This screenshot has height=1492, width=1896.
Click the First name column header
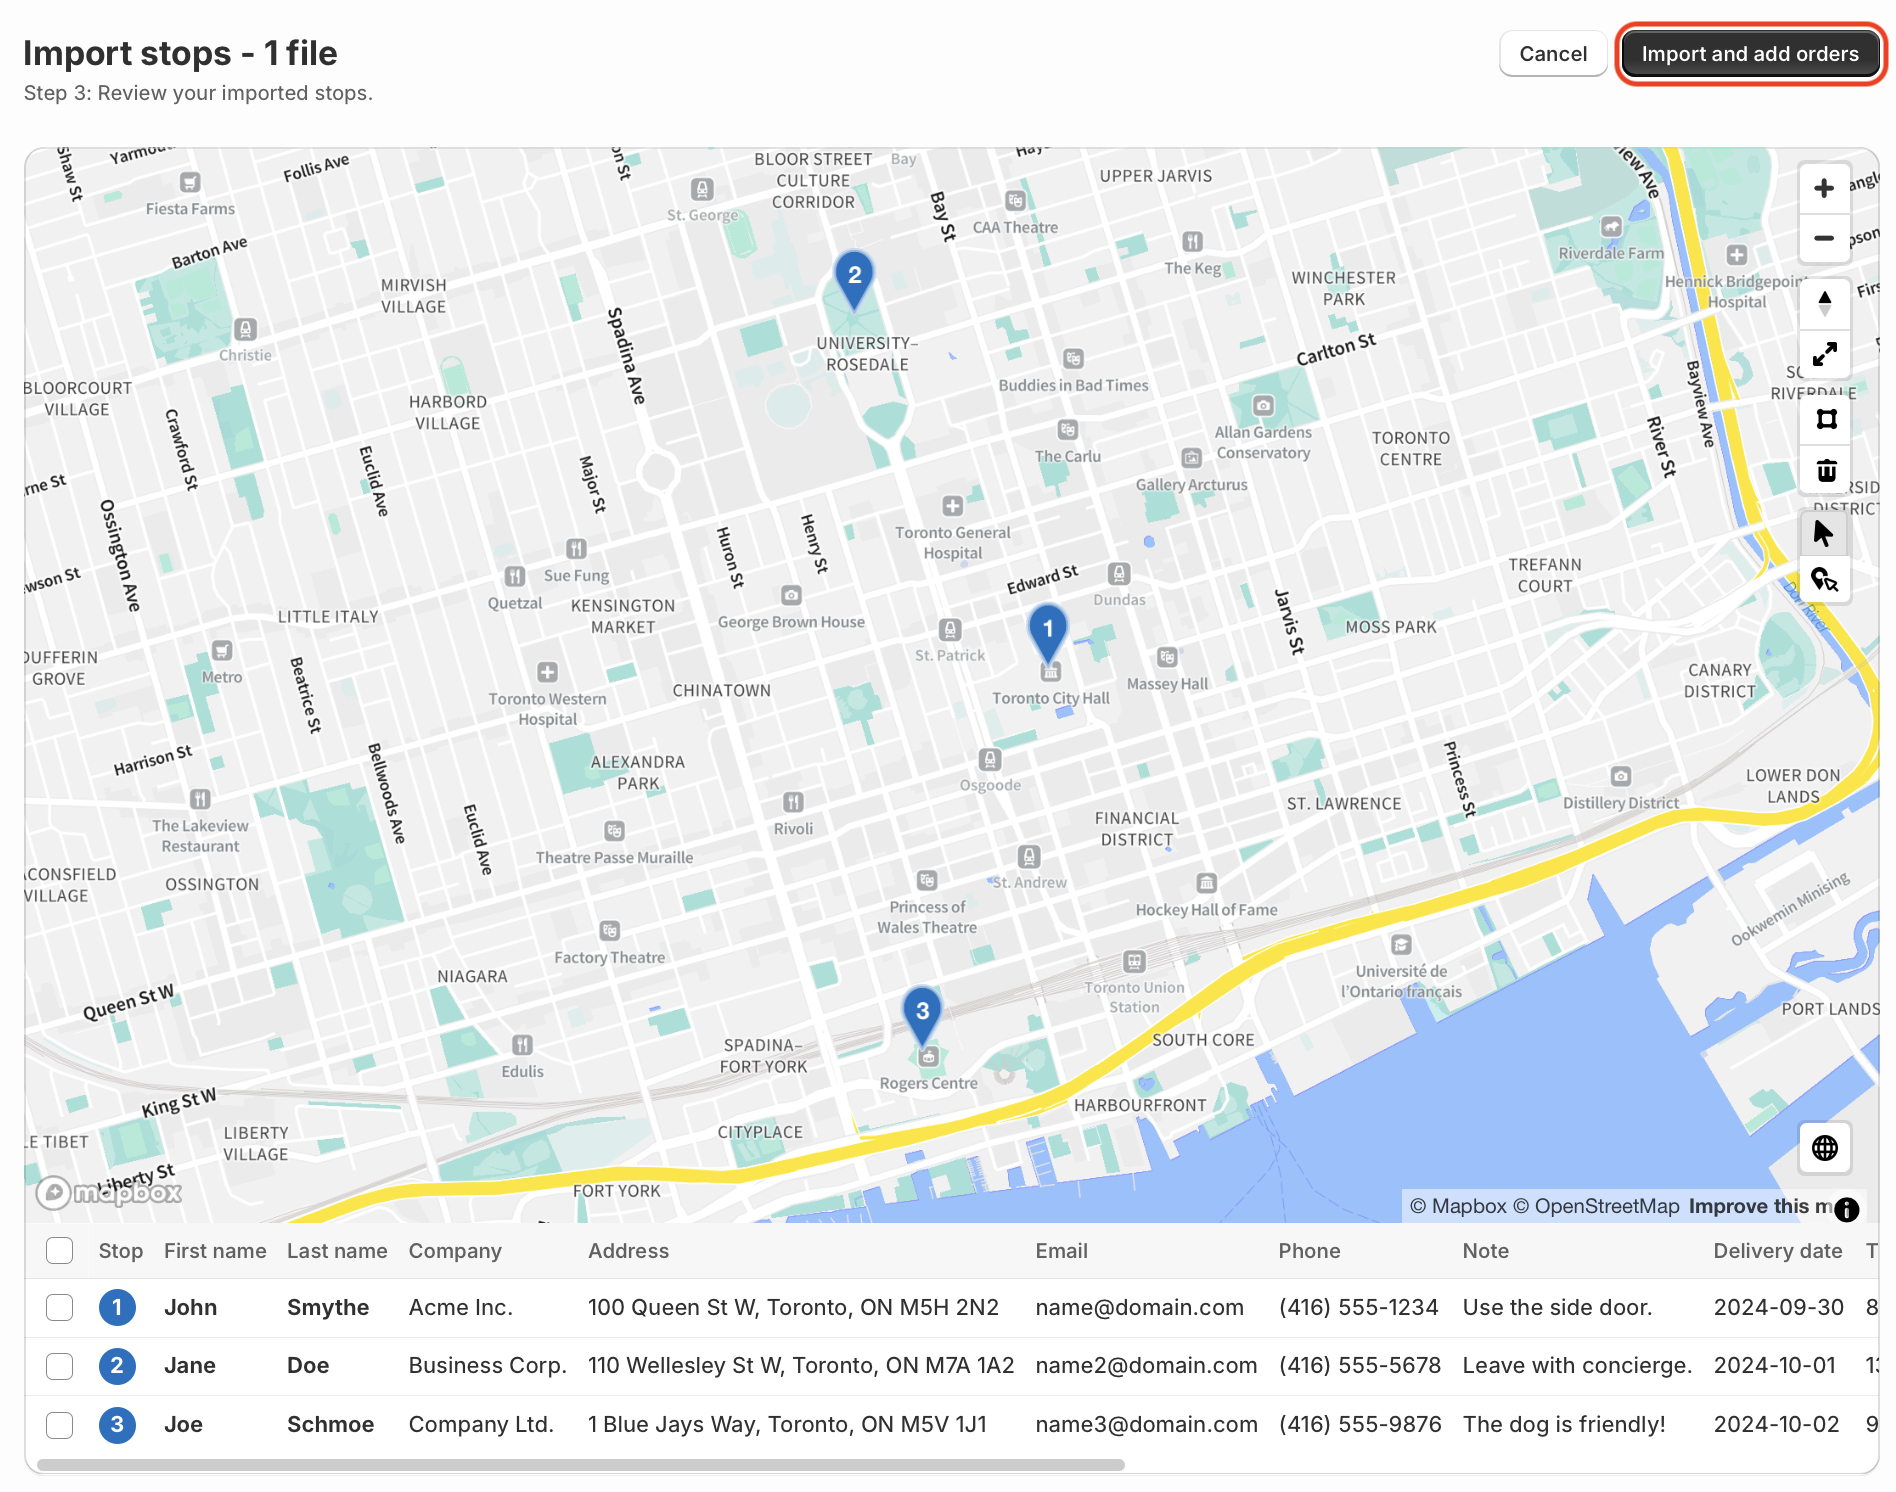(215, 1251)
